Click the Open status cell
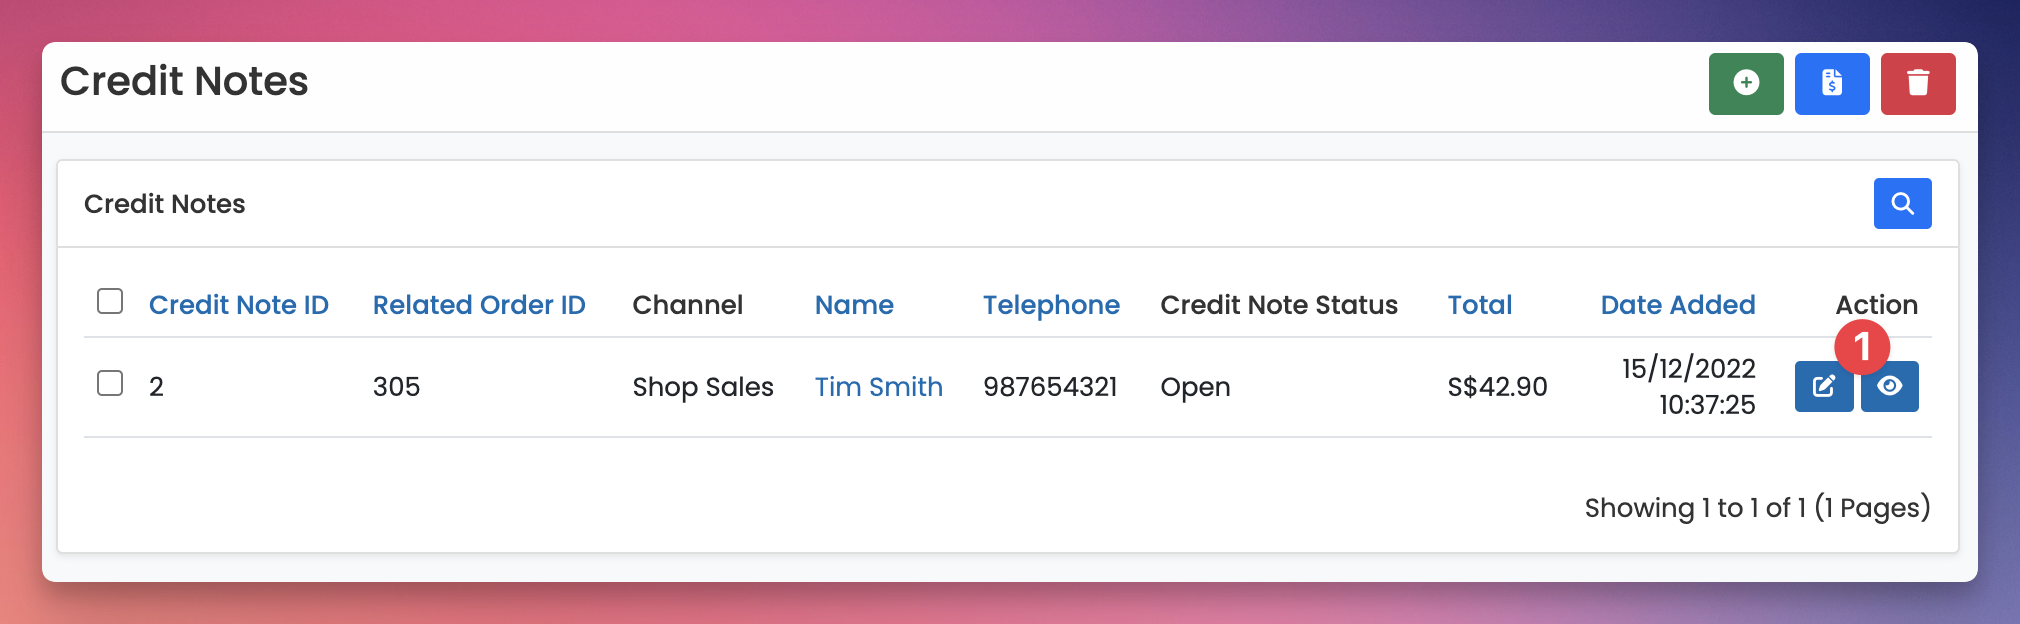The width and height of the screenshot is (2020, 624). pos(1195,387)
